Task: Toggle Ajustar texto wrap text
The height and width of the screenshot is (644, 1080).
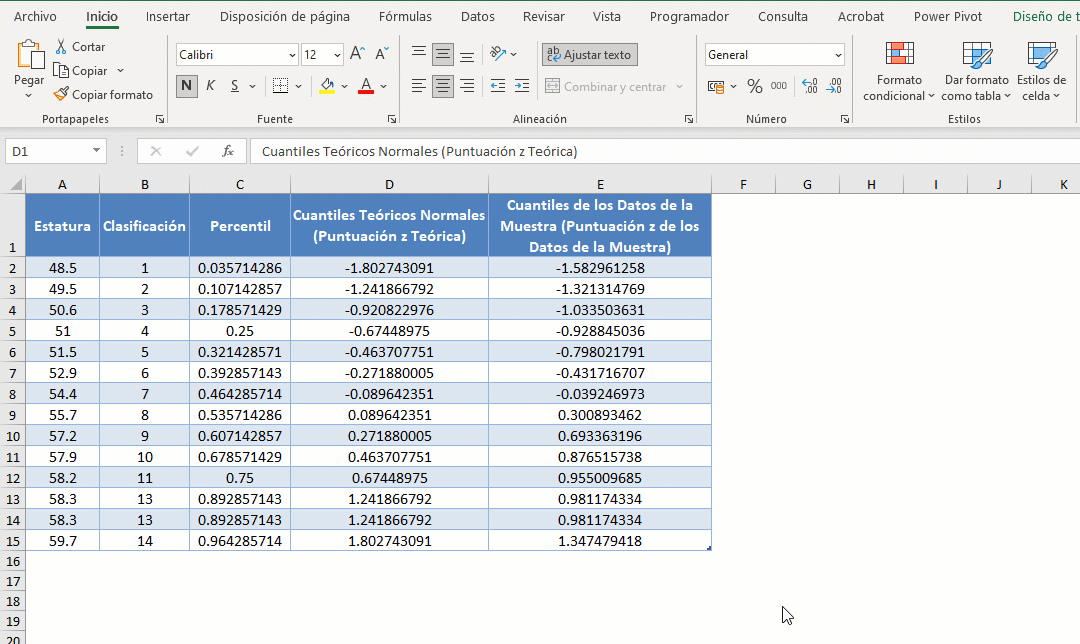Action: coord(590,54)
